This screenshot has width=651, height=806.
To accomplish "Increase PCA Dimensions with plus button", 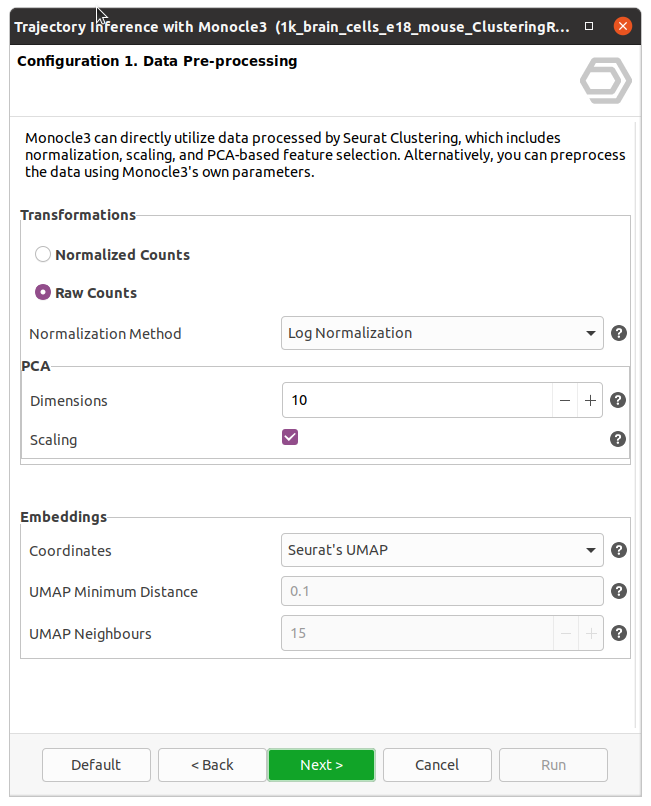I will pos(590,400).
